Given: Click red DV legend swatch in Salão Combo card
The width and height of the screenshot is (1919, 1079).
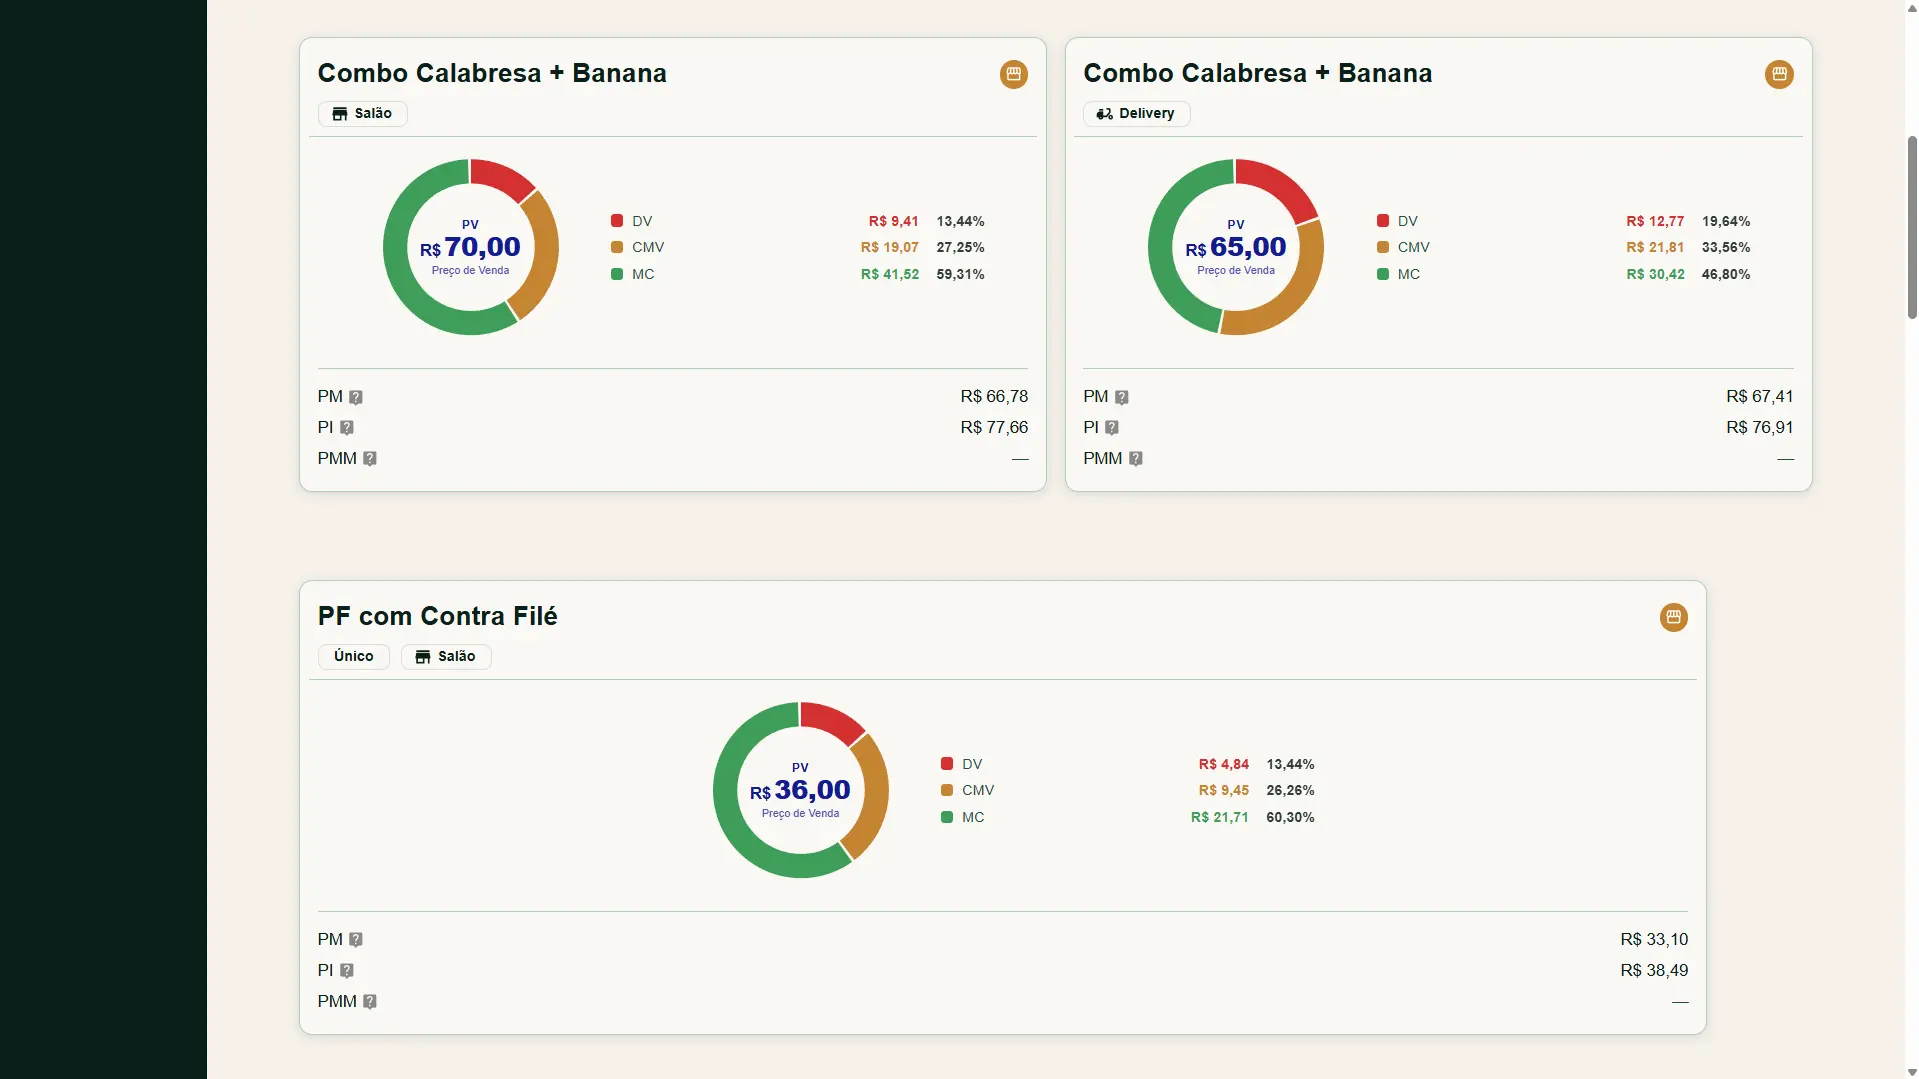Looking at the screenshot, I should 617,221.
